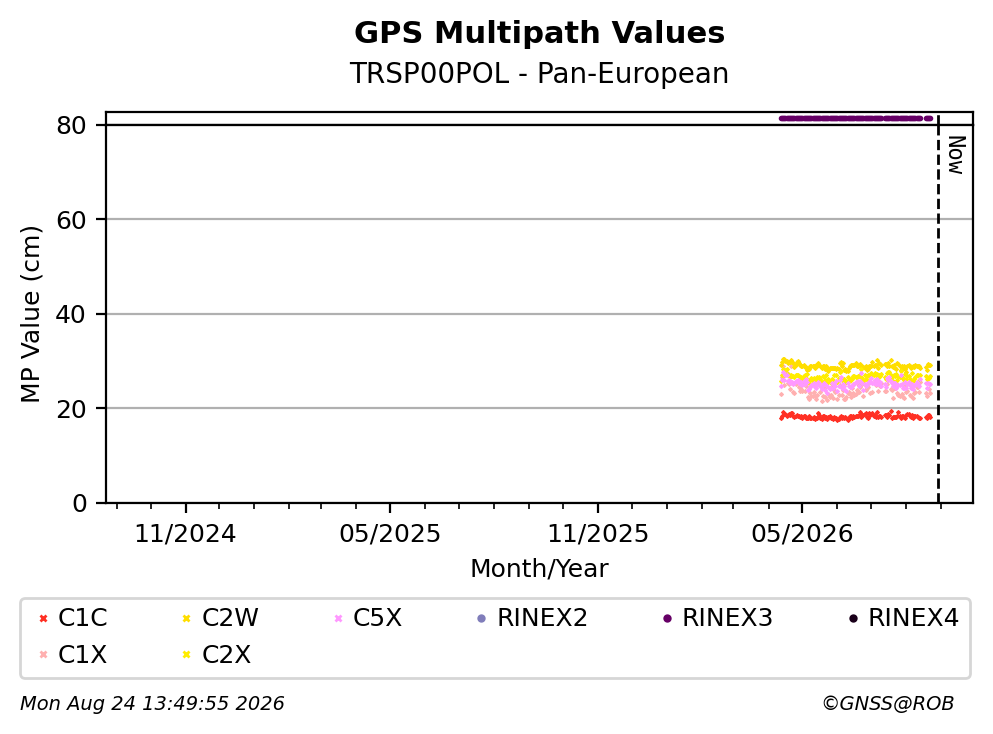993x734 pixels.
Task: Click the RINEX4 legend entry
Action: 904,618
